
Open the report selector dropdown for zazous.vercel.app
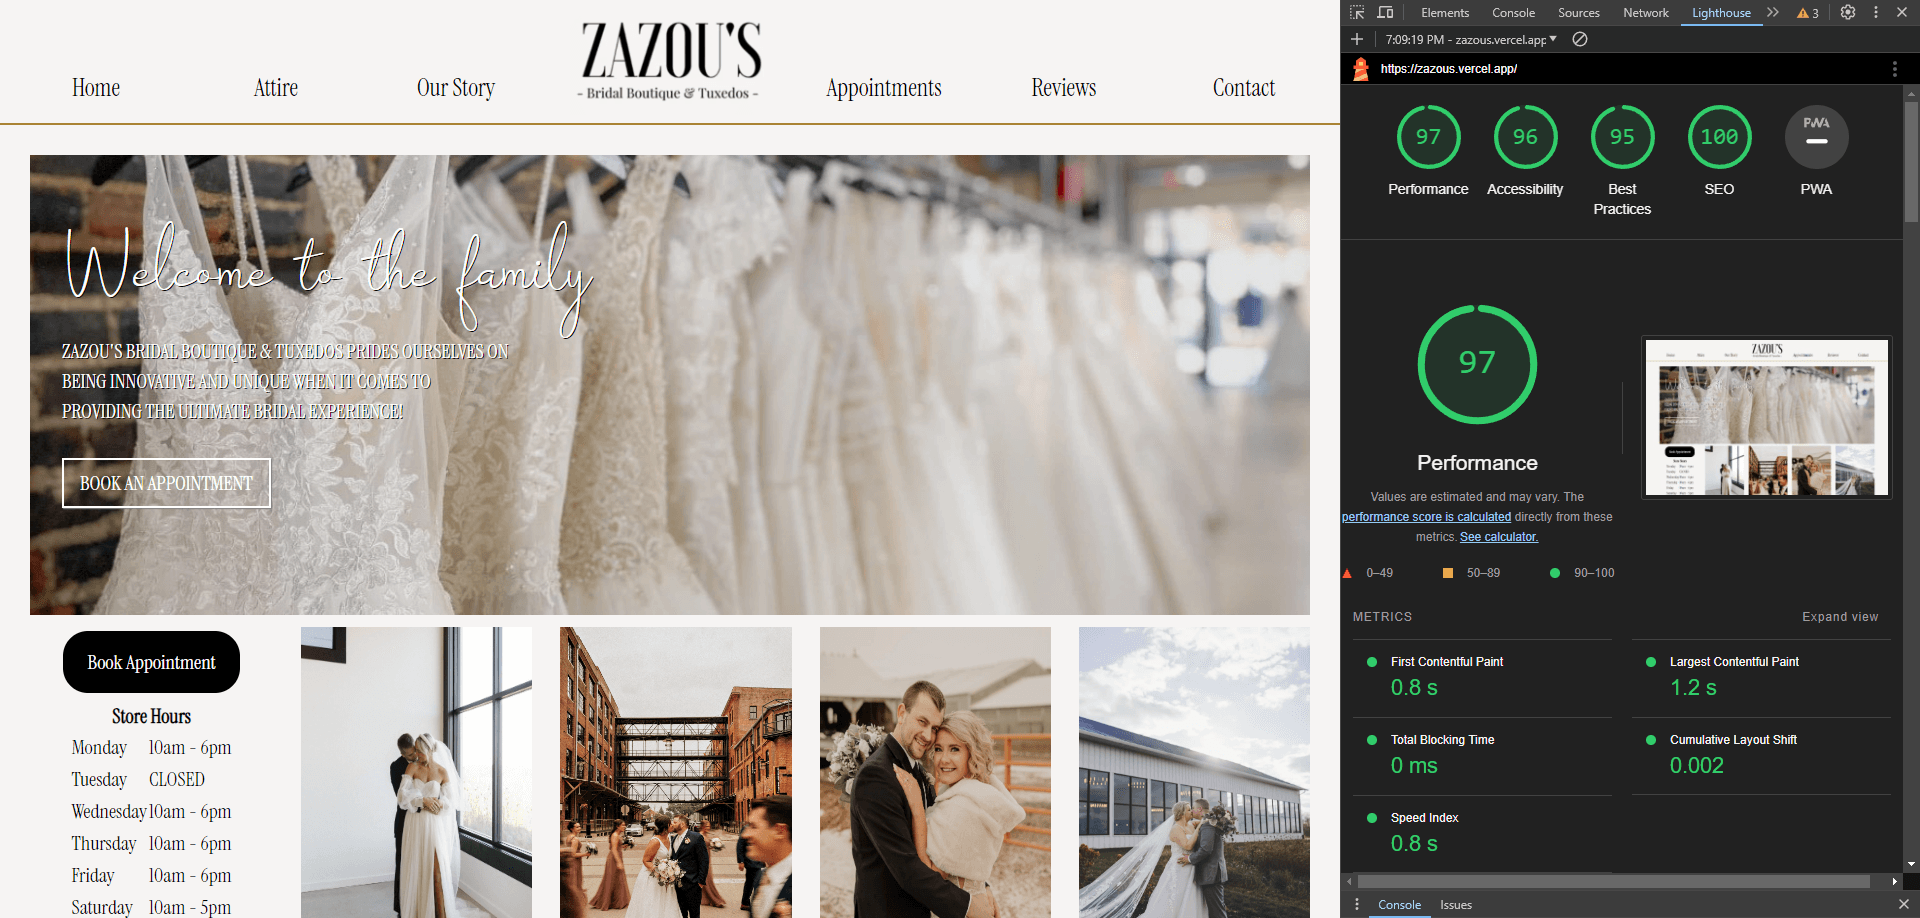pos(1471,39)
